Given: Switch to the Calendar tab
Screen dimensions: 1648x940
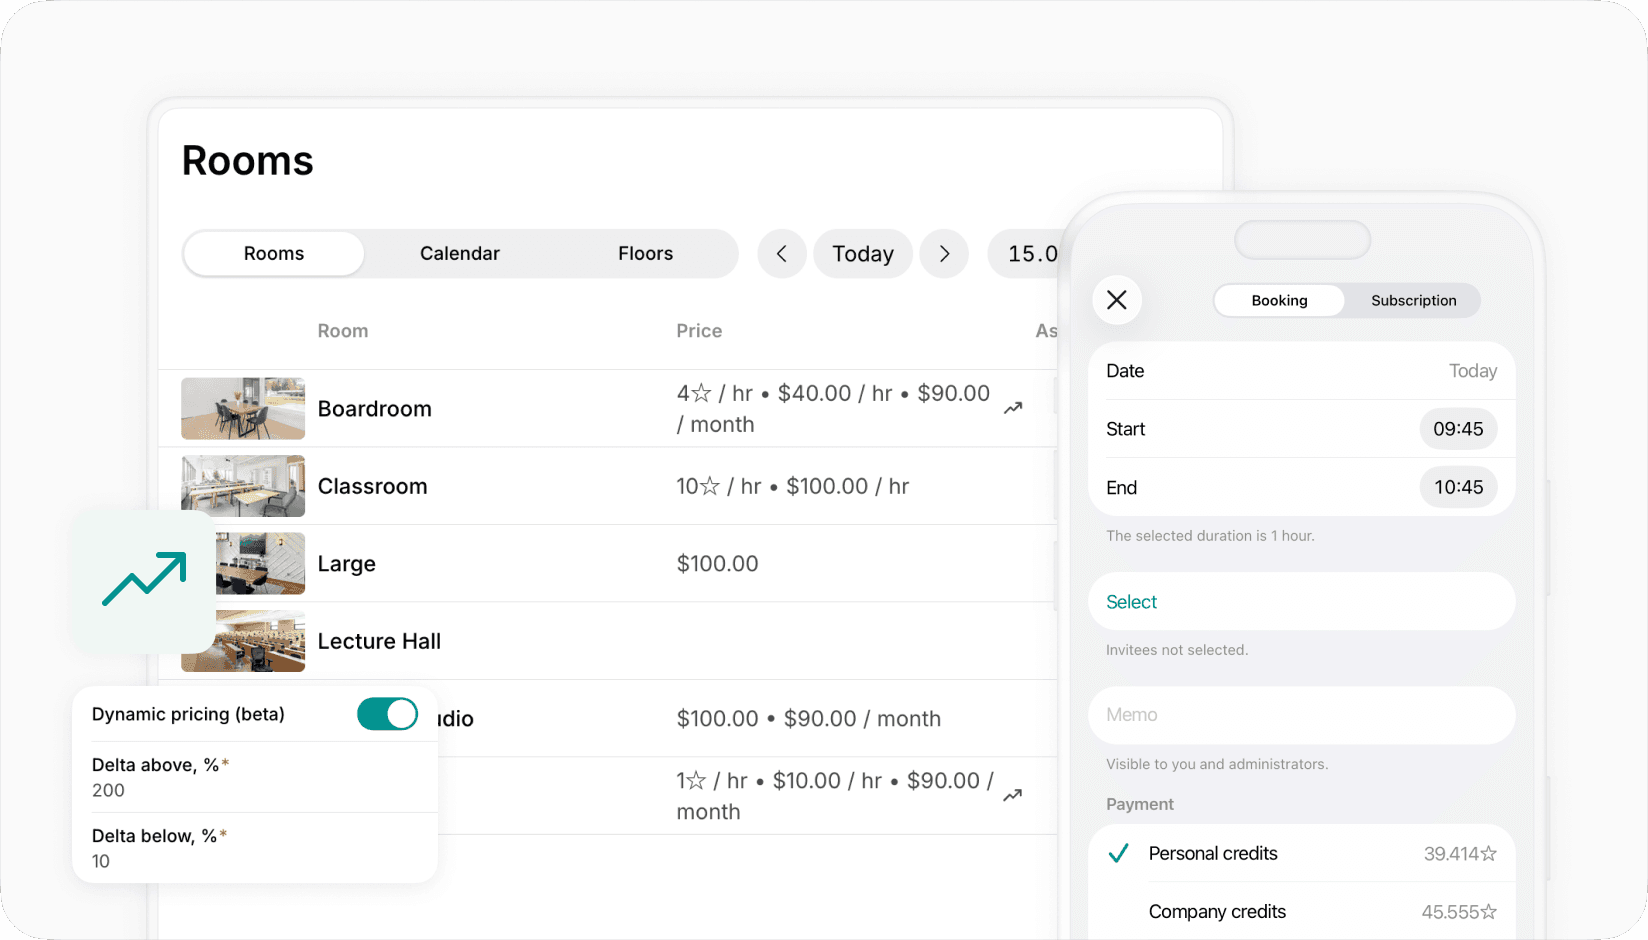Looking at the screenshot, I should click(x=459, y=253).
